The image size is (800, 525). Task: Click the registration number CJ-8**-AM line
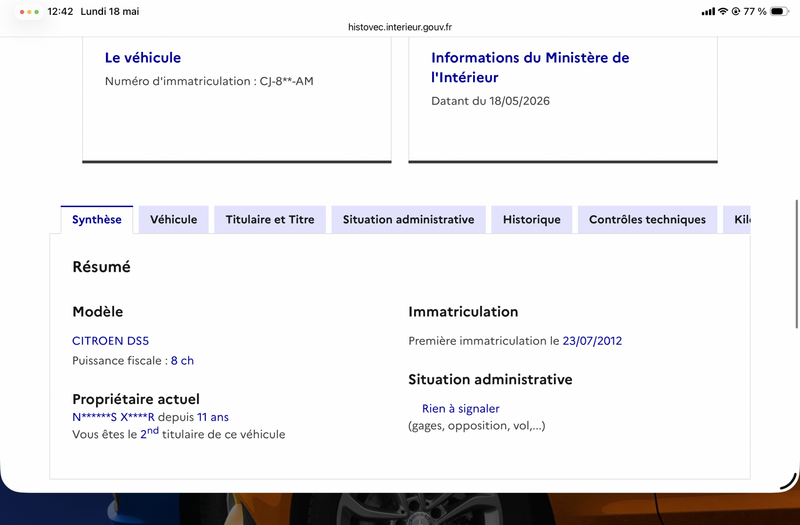(209, 81)
